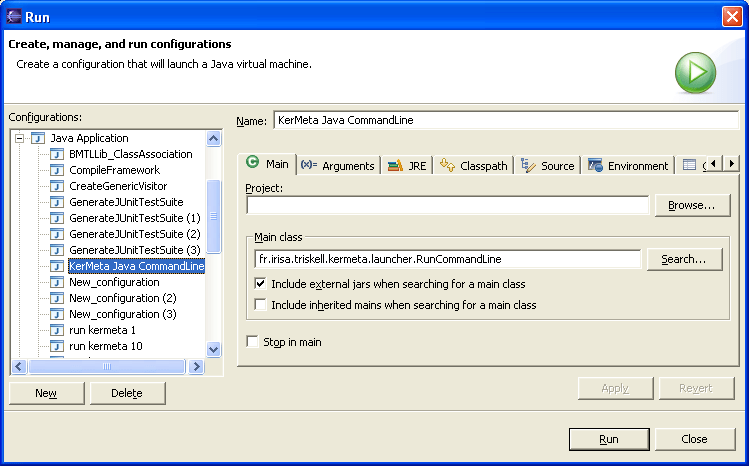The height and width of the screenshot is (466, 749).
Task: Click the horizontal scrollbar thumb in configurations list
Action: 107,367
